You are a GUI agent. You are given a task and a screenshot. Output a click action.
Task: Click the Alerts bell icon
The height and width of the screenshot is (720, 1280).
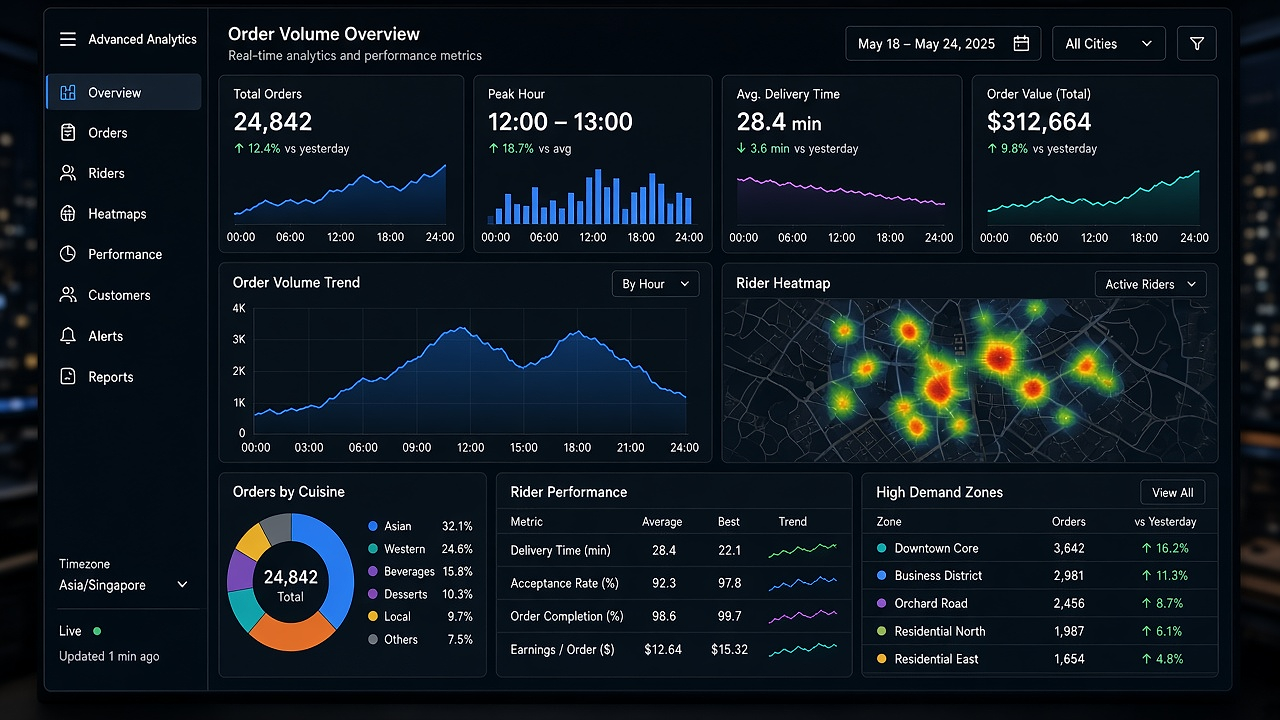pos(68,336)
